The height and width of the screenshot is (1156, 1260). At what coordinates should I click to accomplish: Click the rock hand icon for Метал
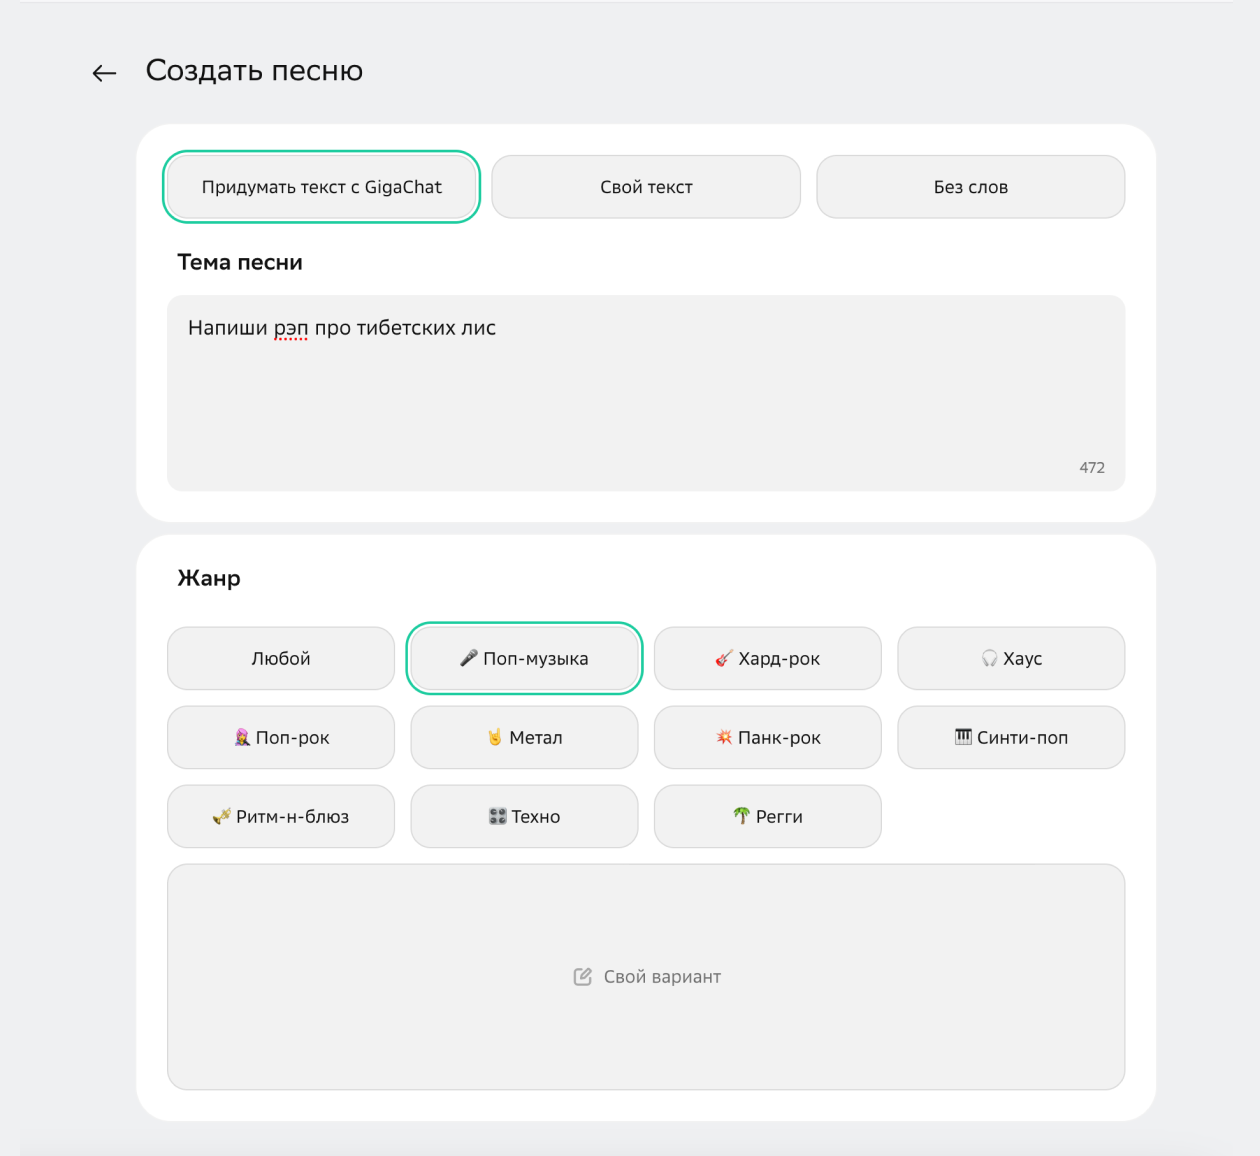495,737
